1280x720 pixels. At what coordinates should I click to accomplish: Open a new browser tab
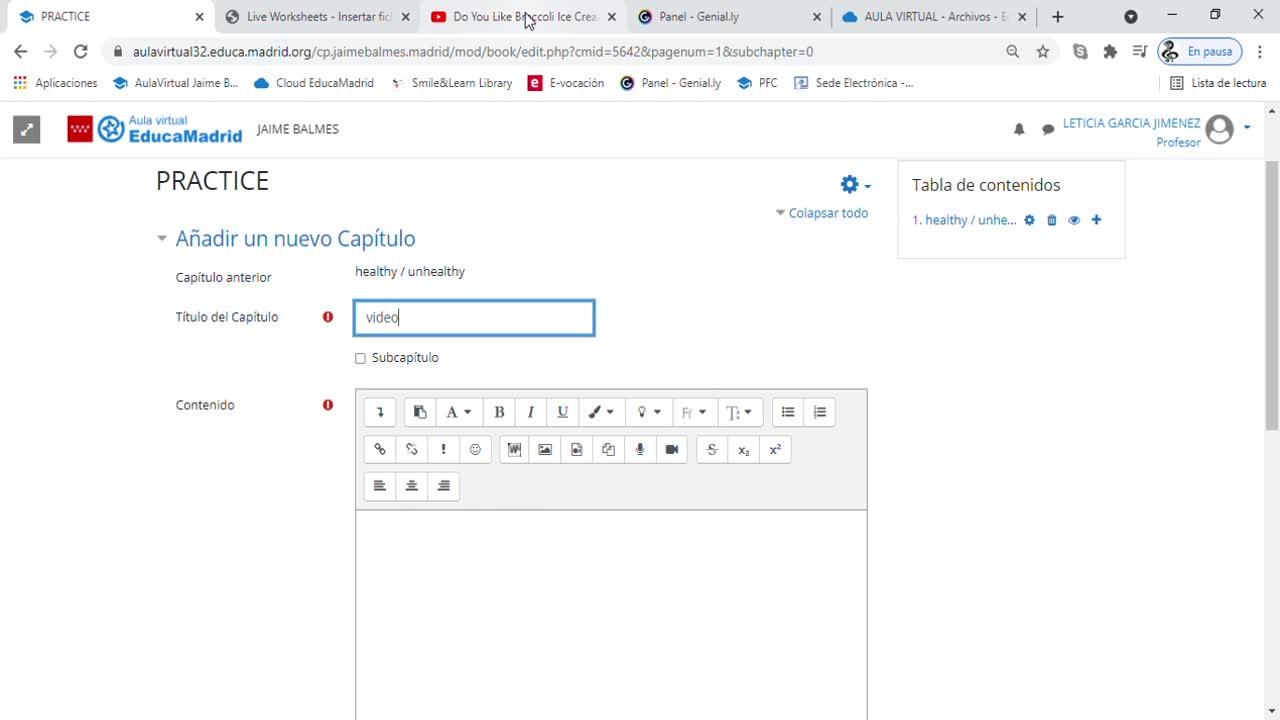(x=1058, y=17)
